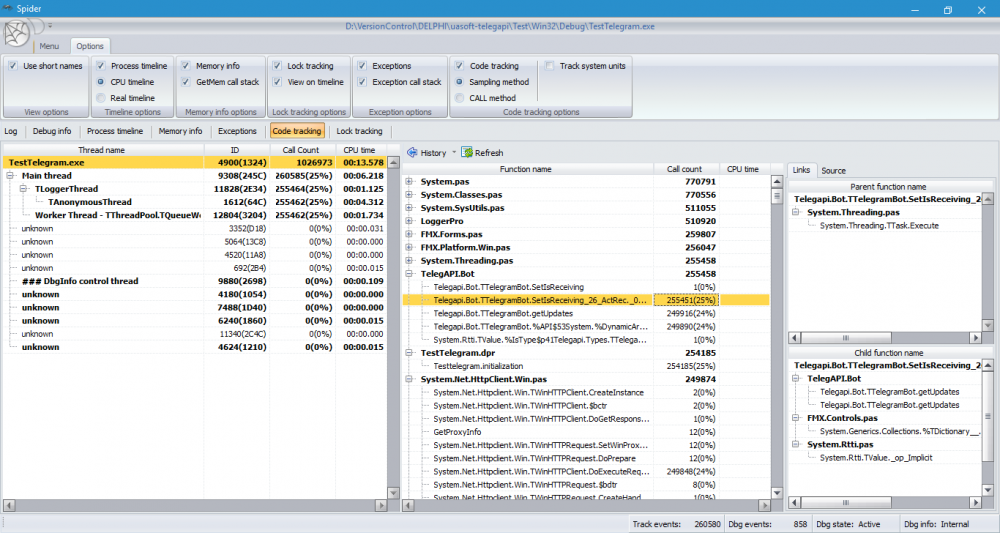Expand the System.pas function group
The image size is (1000, 533).
[409, 182]
